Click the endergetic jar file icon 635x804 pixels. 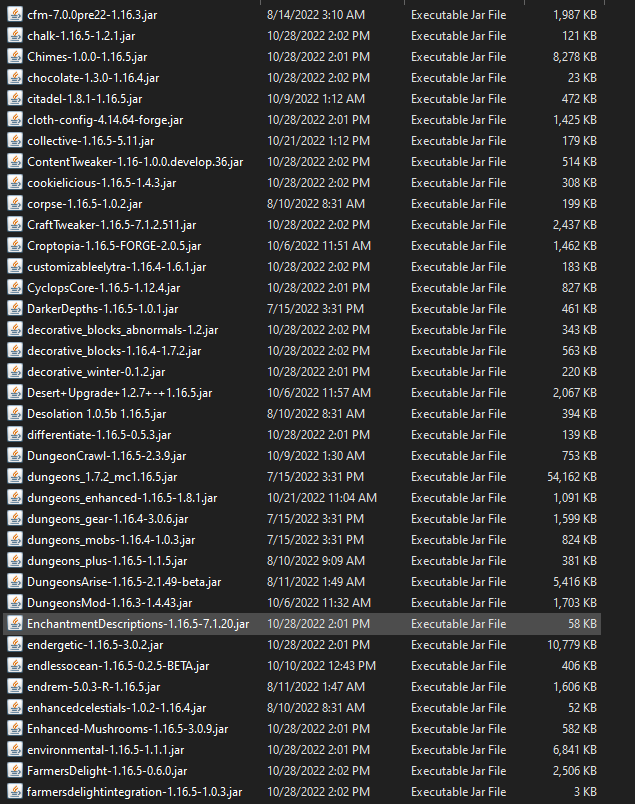pos(15,645)
